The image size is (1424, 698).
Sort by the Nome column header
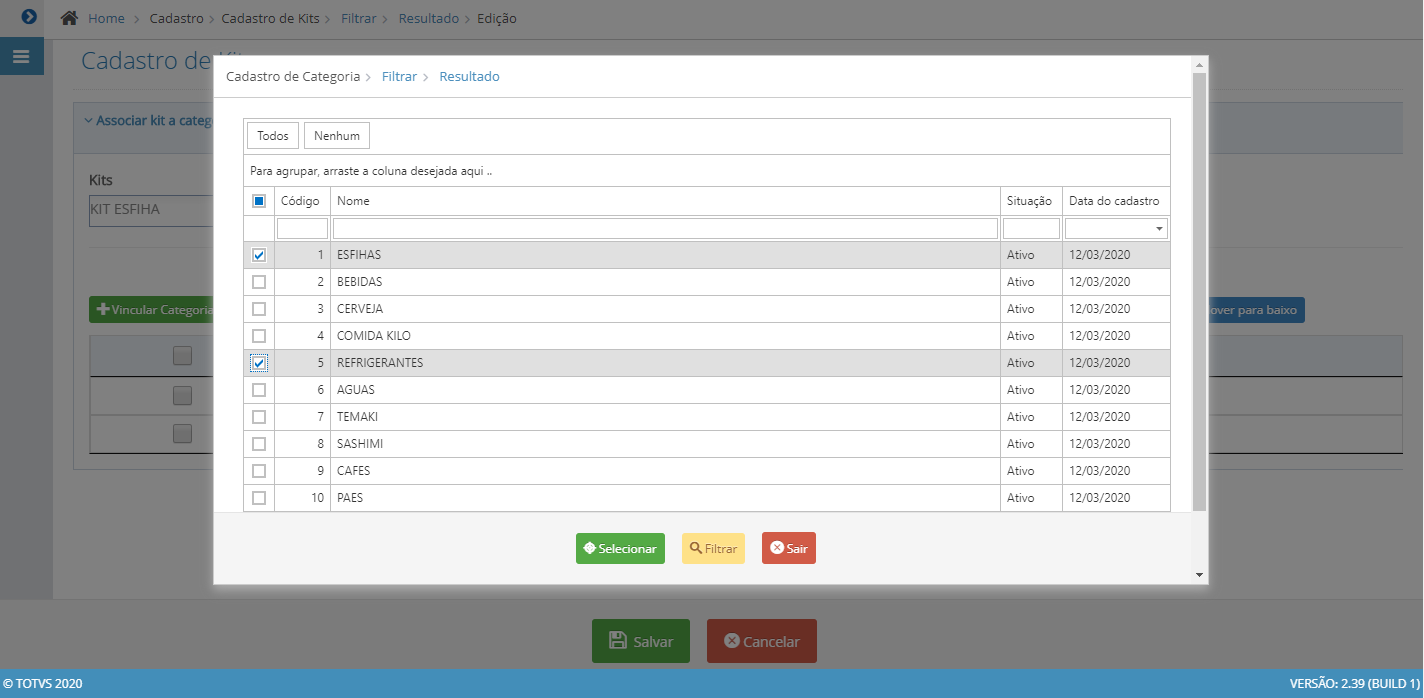point(665,201)
